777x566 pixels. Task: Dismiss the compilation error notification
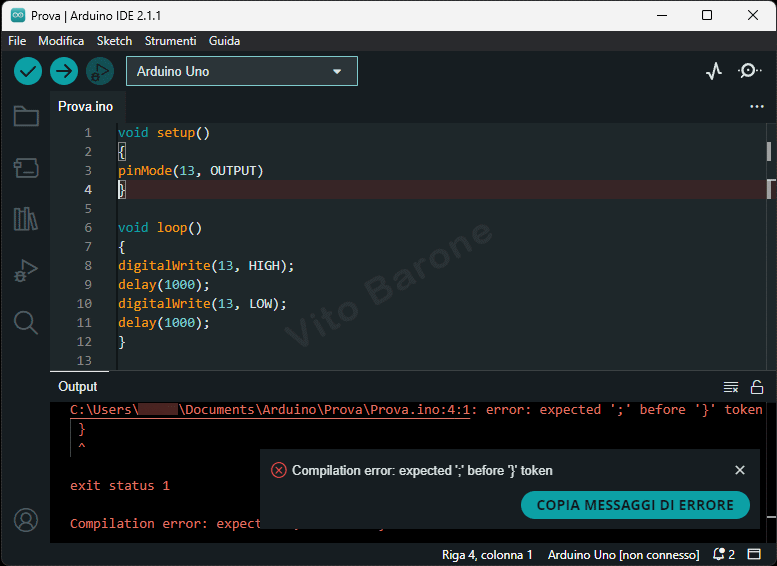coord(740,470)
